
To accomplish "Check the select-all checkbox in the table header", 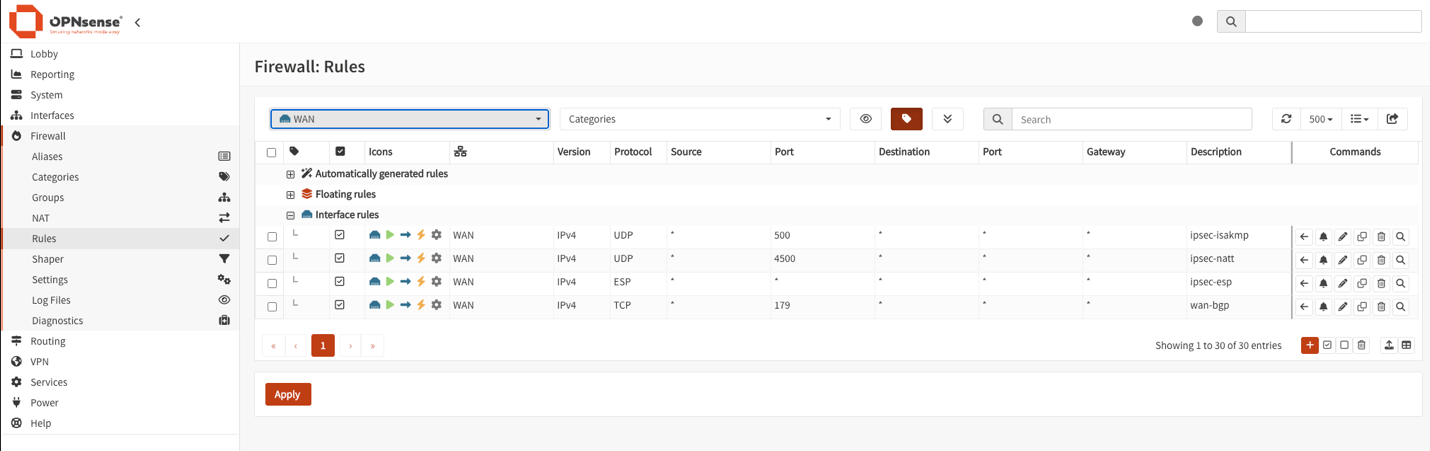I will coord(271,153).
